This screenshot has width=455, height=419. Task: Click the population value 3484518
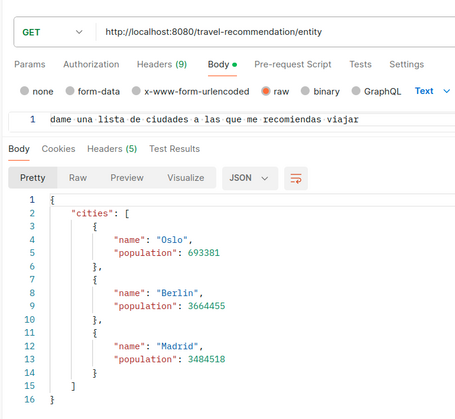[206, 359]
